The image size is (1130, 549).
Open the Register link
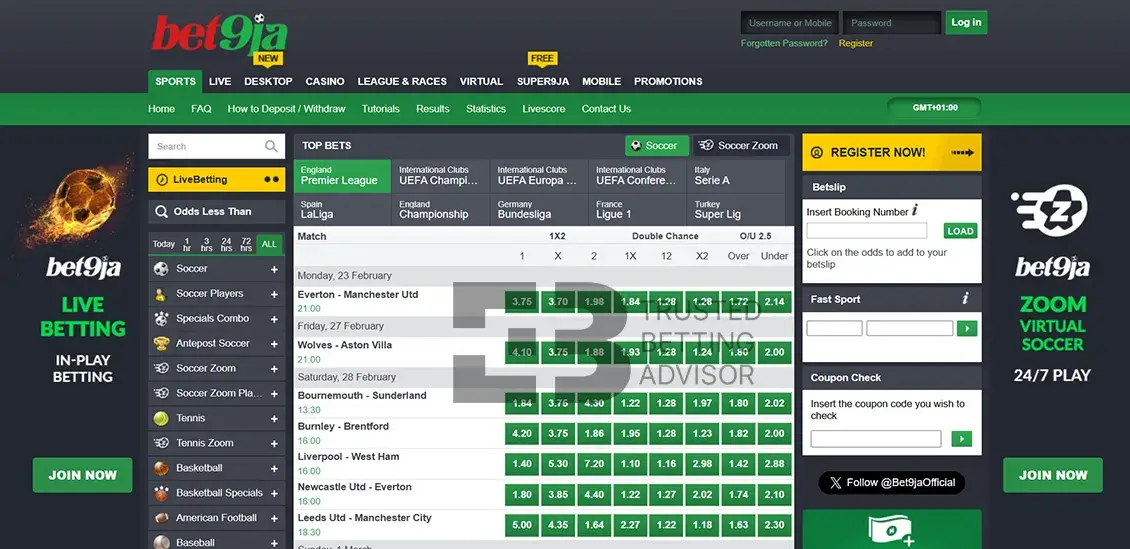coord(855,43)
